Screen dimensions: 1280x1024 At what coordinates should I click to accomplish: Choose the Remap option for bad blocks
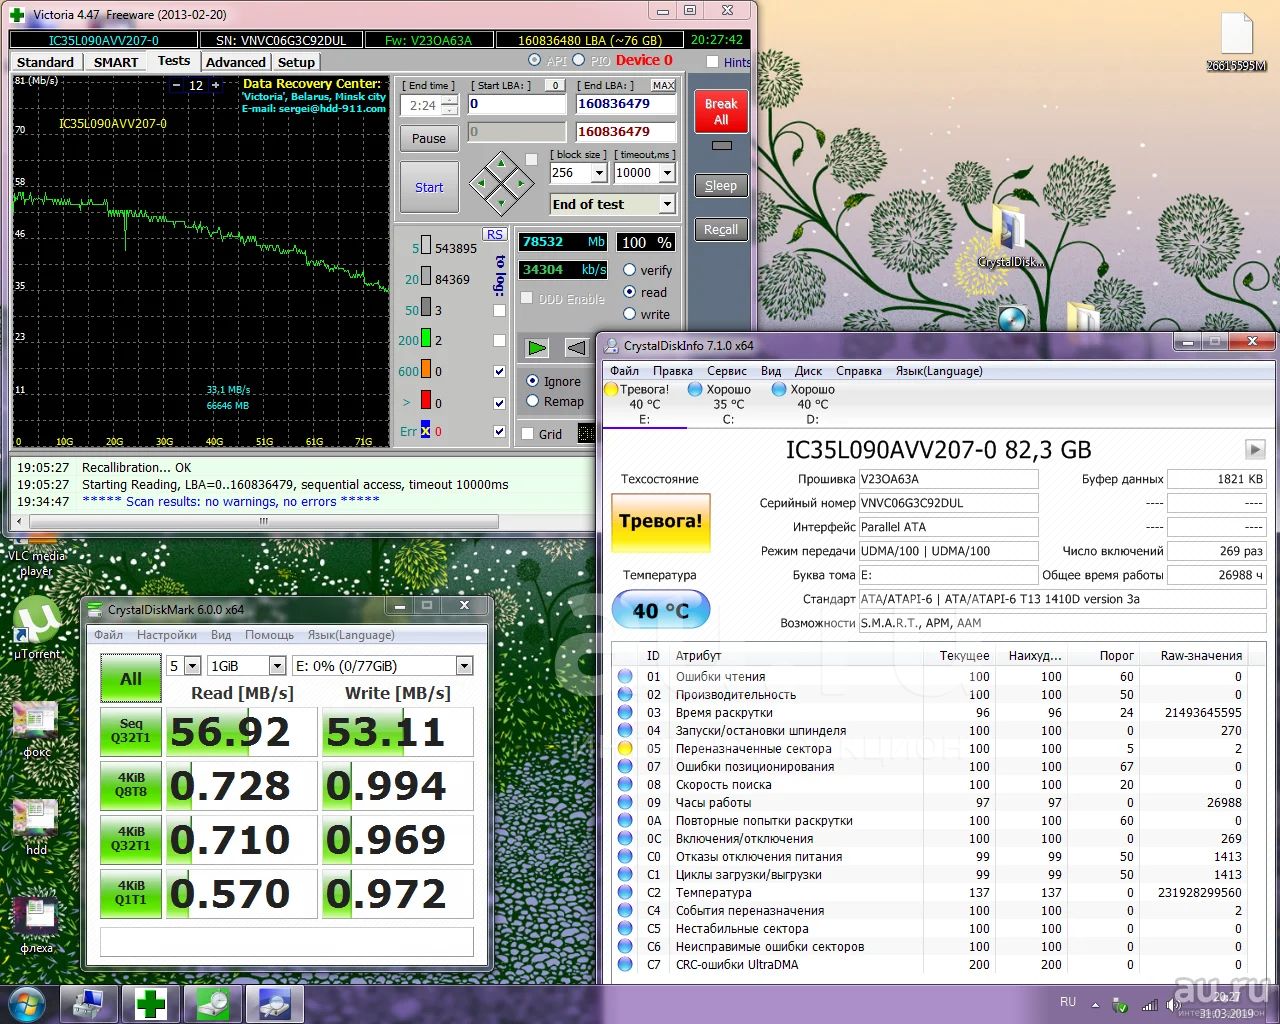tap(532, 401)
